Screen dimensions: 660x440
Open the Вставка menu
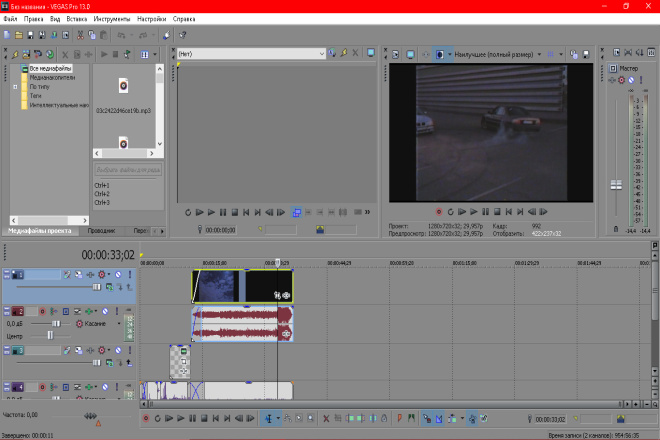pyautogui.click(x=77, y=19)
